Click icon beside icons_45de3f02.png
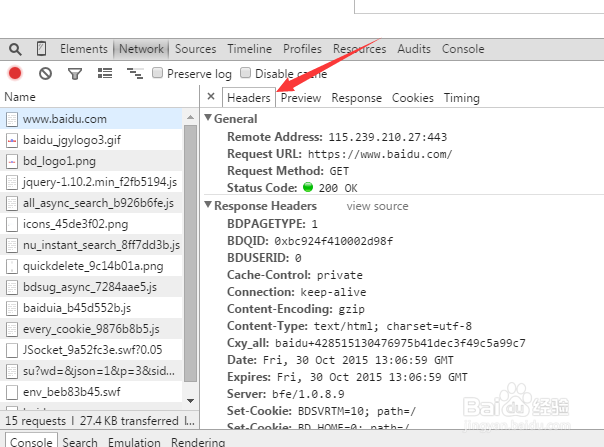Viewport: 604px width, 447px height. [x=12, y=224]
